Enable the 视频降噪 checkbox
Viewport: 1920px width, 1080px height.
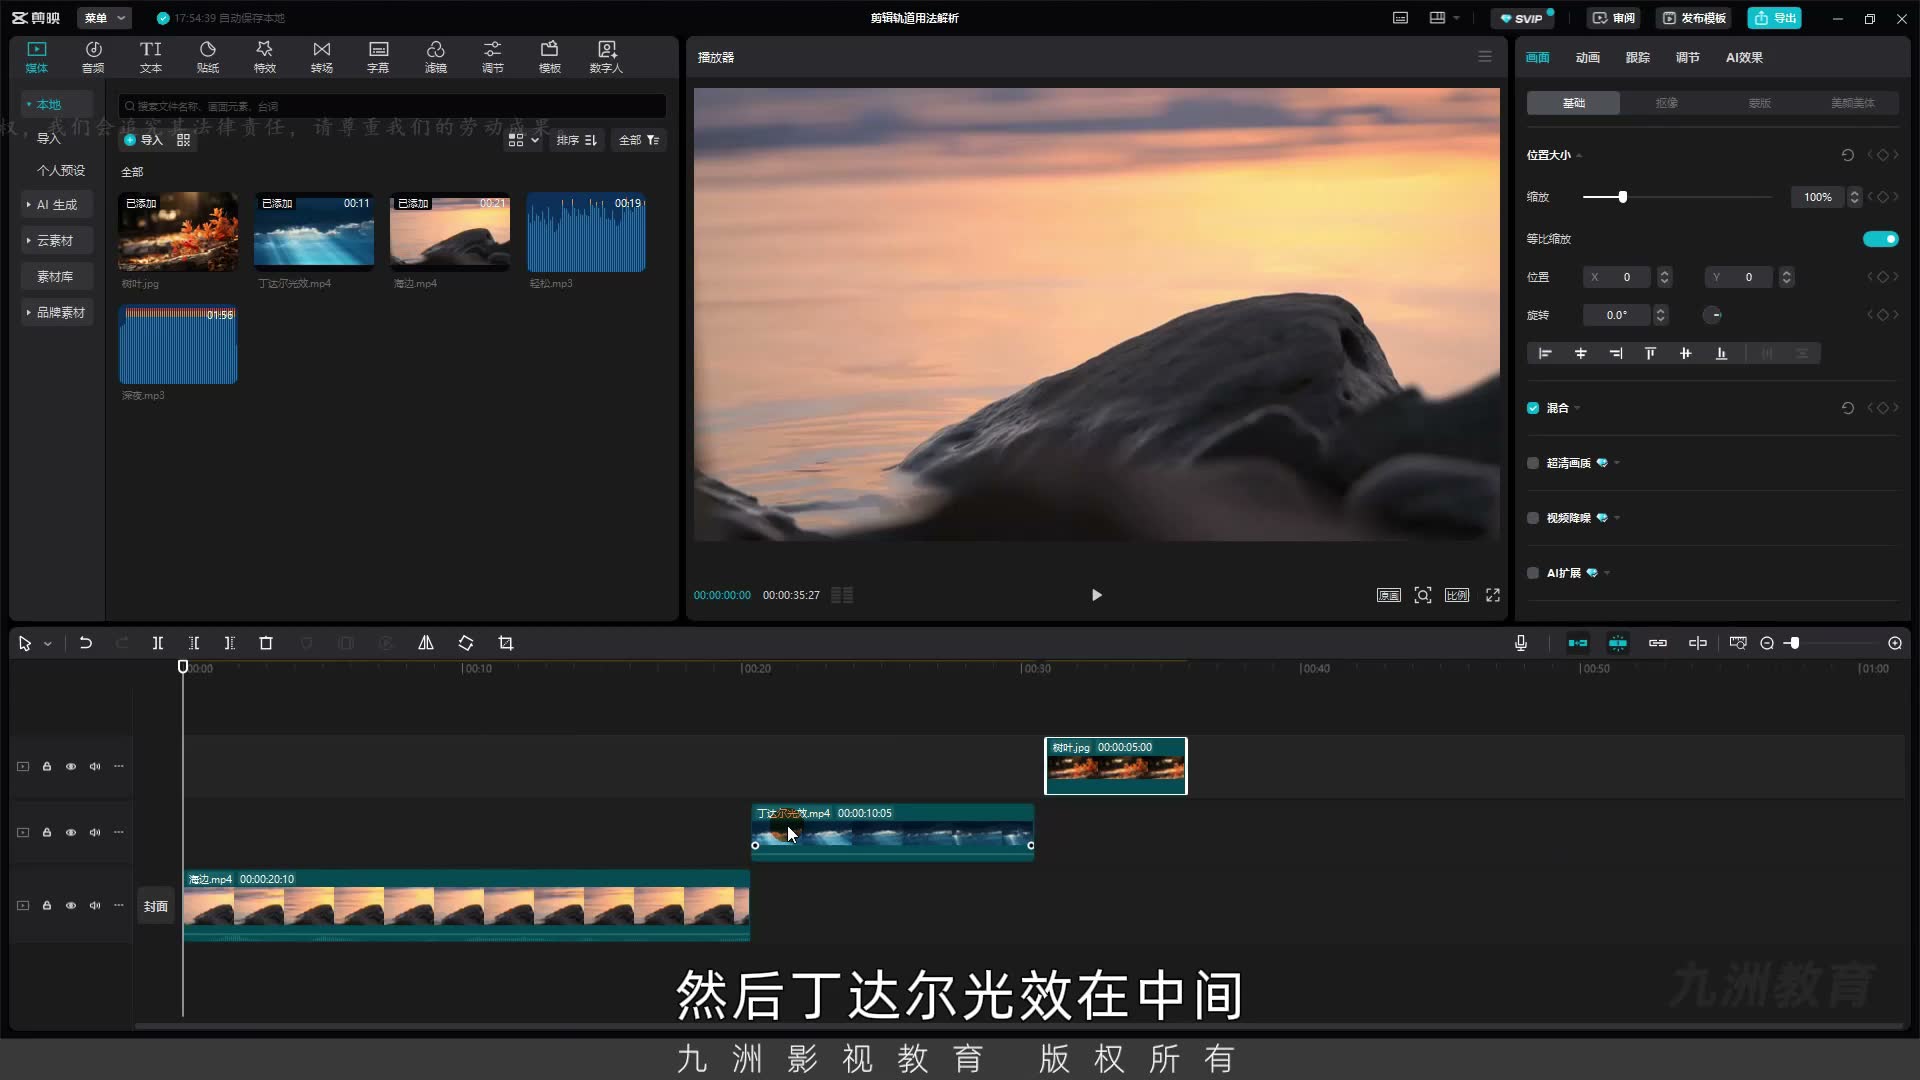coord(1533,518)
